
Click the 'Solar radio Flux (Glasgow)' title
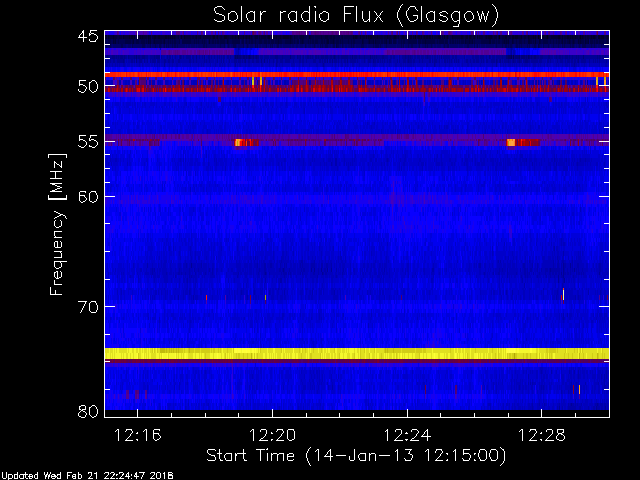point(356,16)
